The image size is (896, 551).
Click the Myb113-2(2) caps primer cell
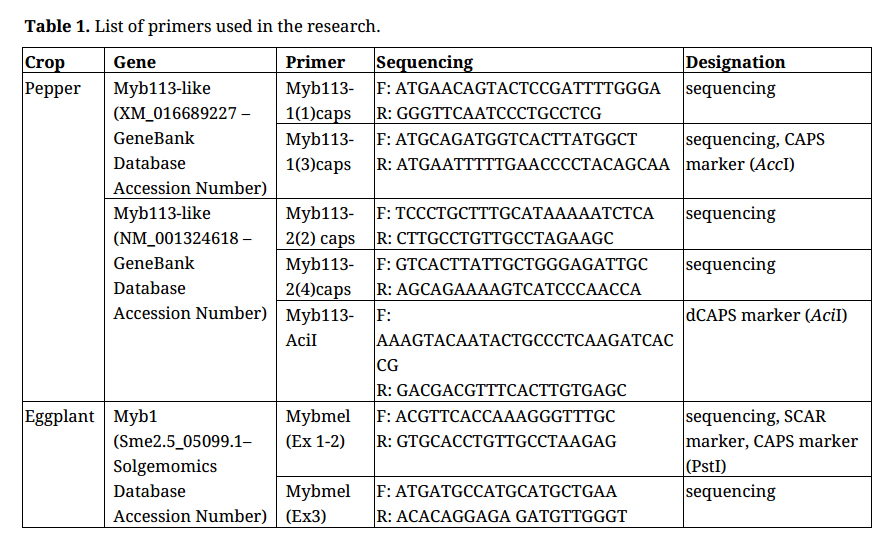(320, 226)
